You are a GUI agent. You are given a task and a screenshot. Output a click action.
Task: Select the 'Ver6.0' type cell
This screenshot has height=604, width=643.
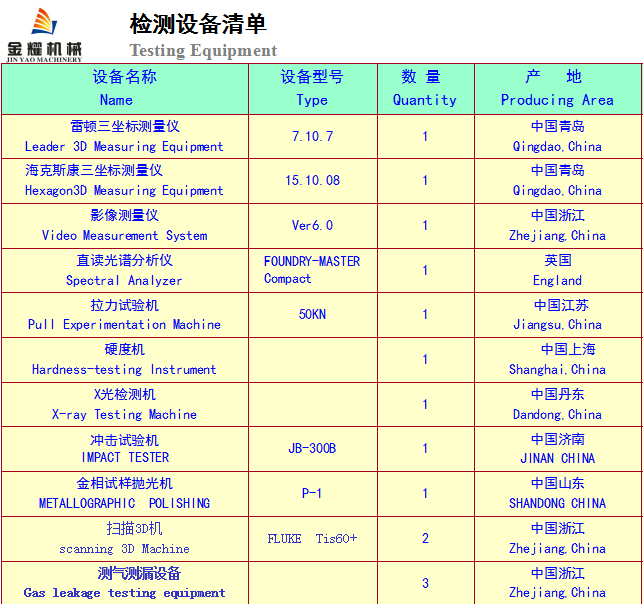[x=312, y=225]
